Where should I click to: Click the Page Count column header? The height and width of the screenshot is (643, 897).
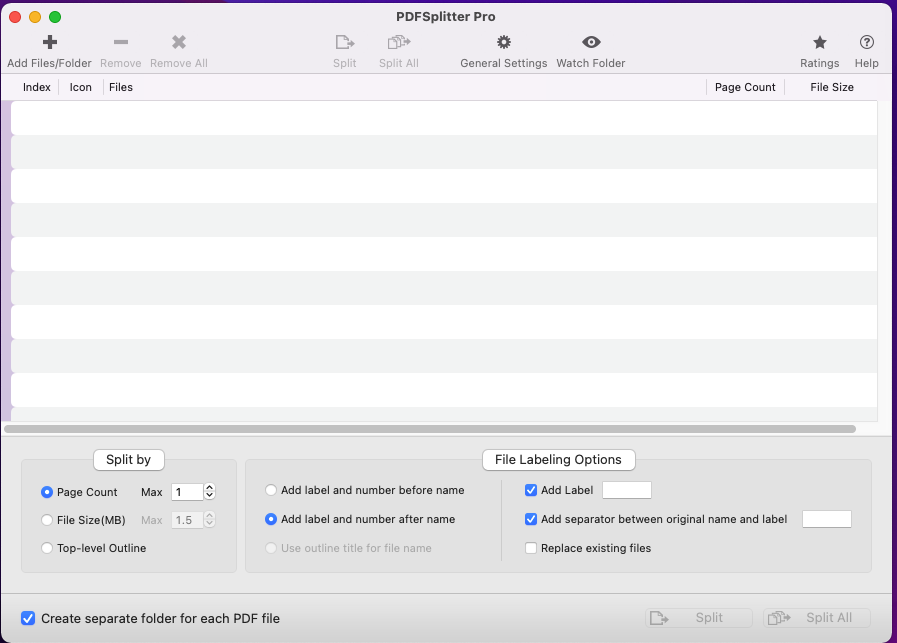[745, 88]
